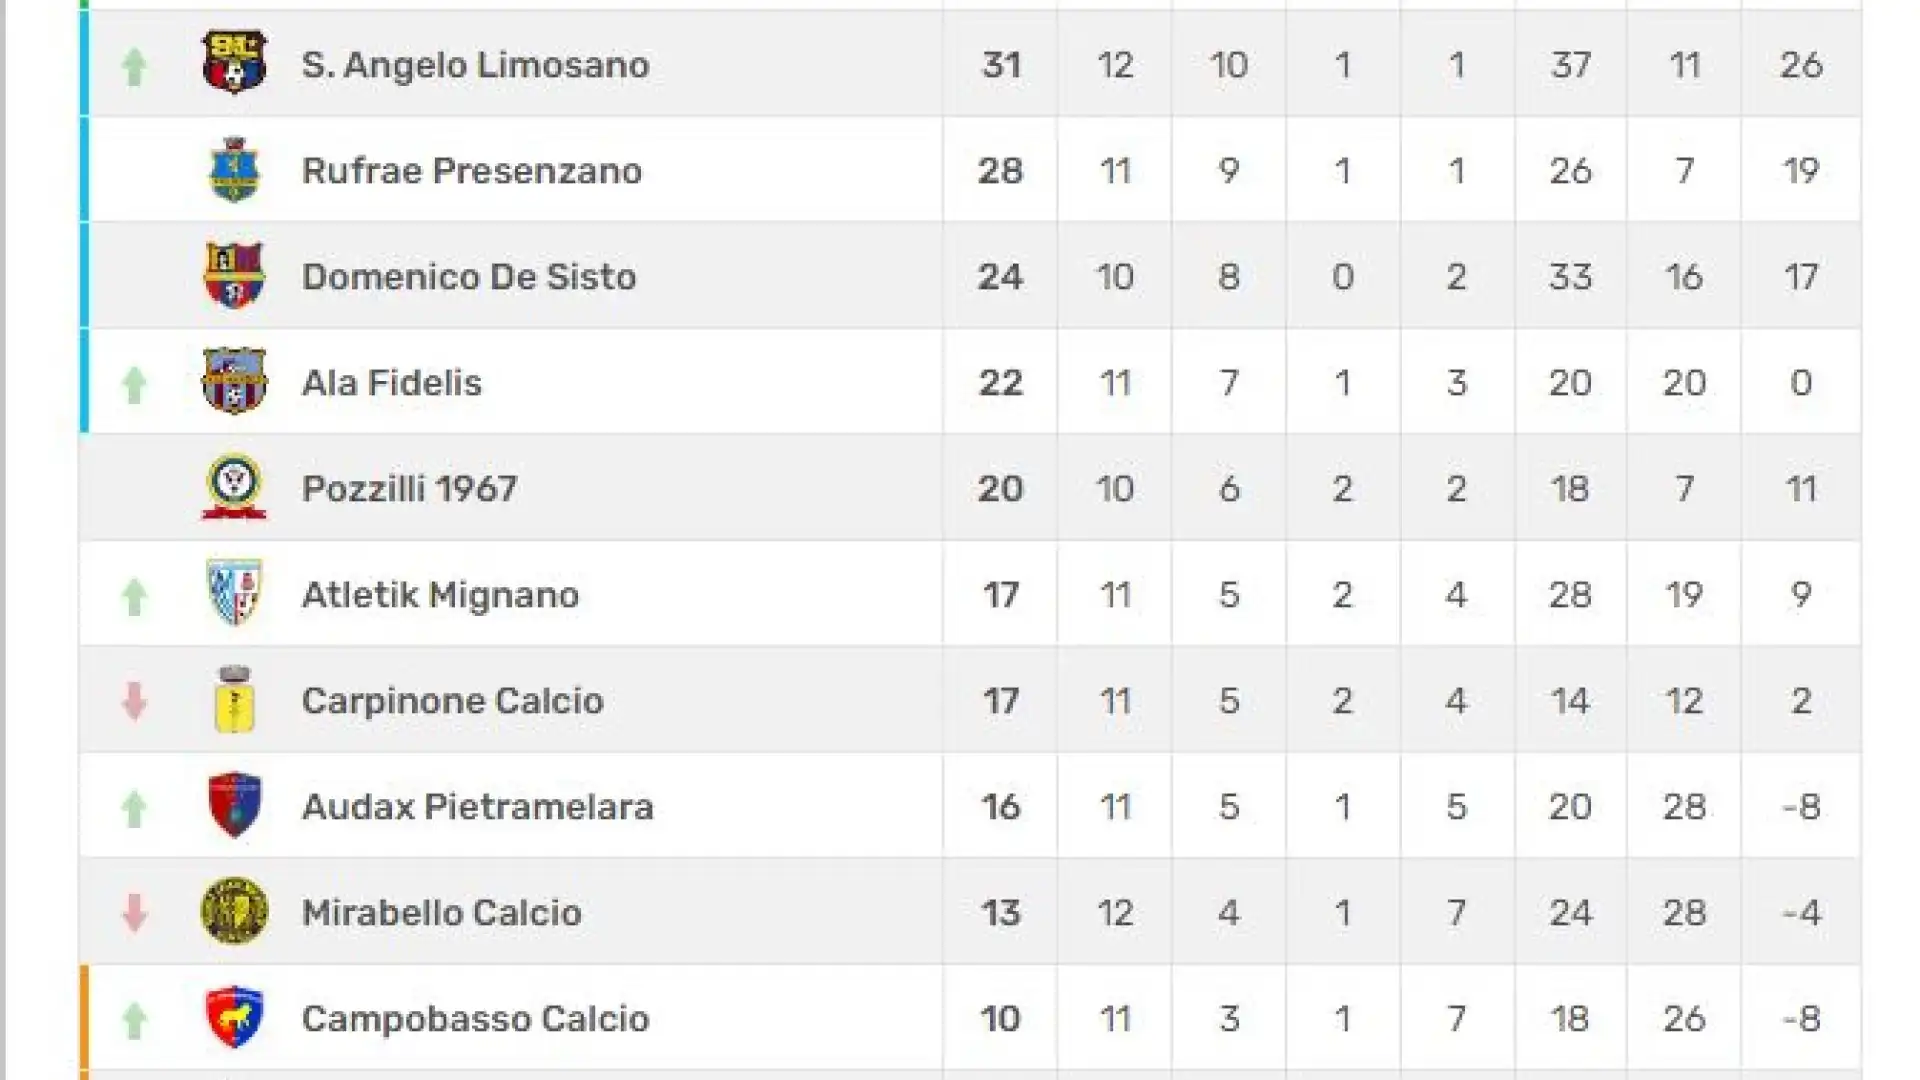Click the S. Angelo Limosano club crest
This screenshot has width=1920, height=1080.
pos(234,62)
